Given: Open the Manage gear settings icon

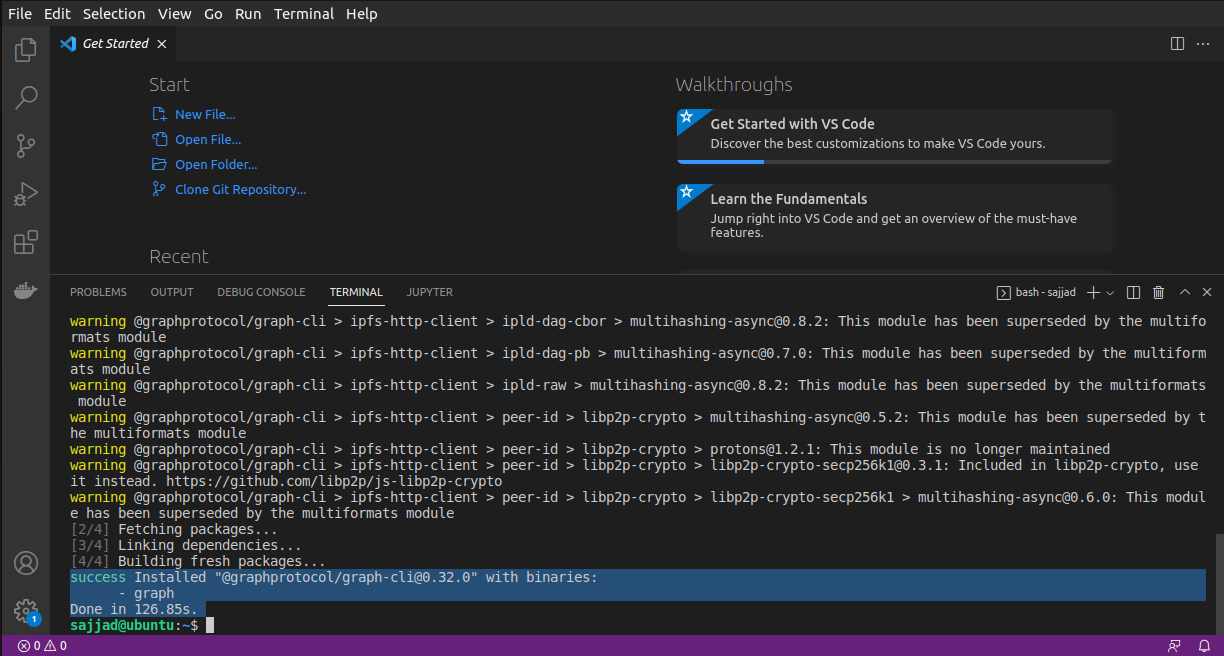Looking at the screenshot, I should coord(26,611).
